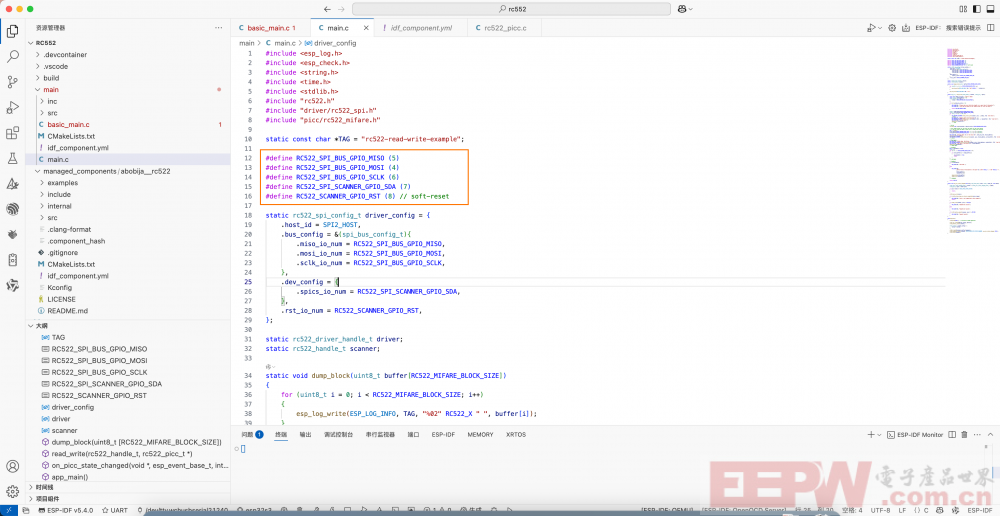Open the Copilot dropdown chevron
Image resolution: width=1000 pixels, height=516 pixels.
(691, 10)
